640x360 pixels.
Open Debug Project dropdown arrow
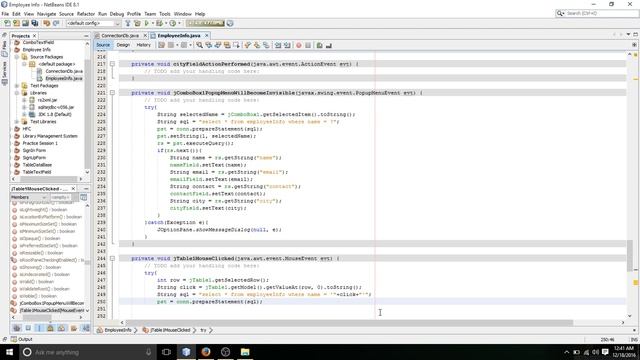(x=166, y=23)
